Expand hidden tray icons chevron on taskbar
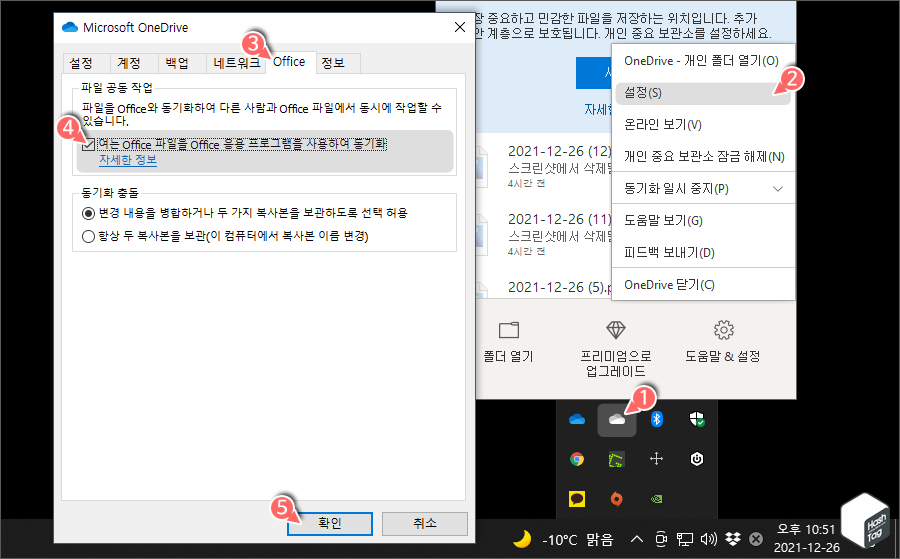Screen dimensions: 900x559 637,539
